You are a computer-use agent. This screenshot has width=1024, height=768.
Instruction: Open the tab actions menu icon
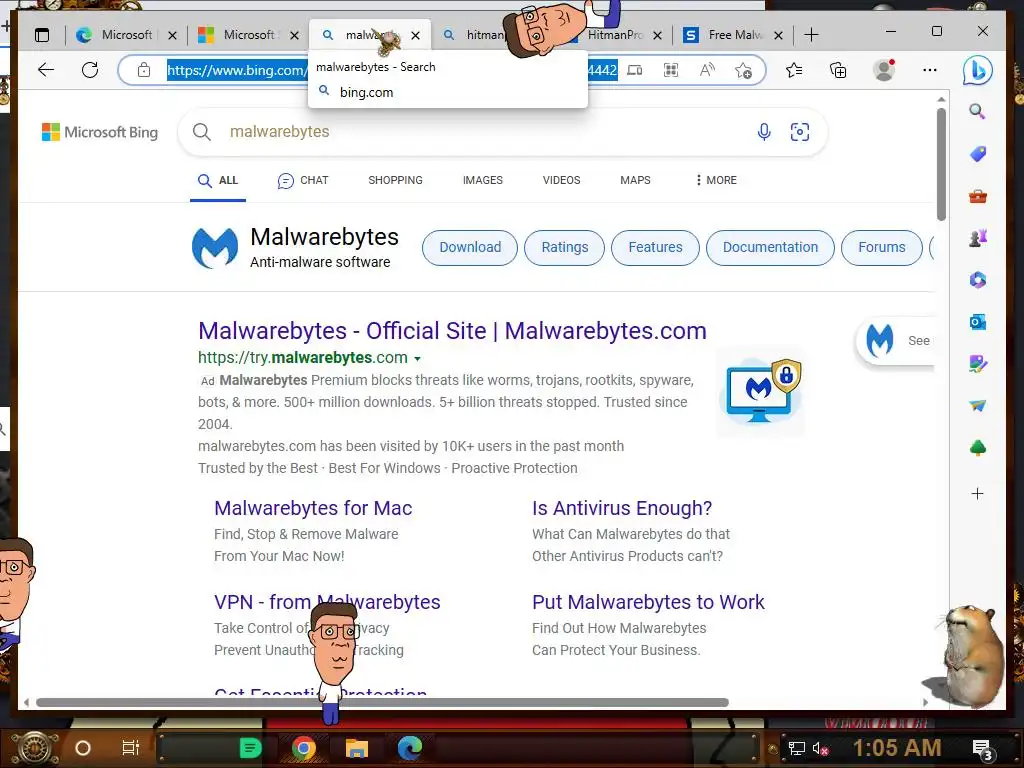click(42, 35)
